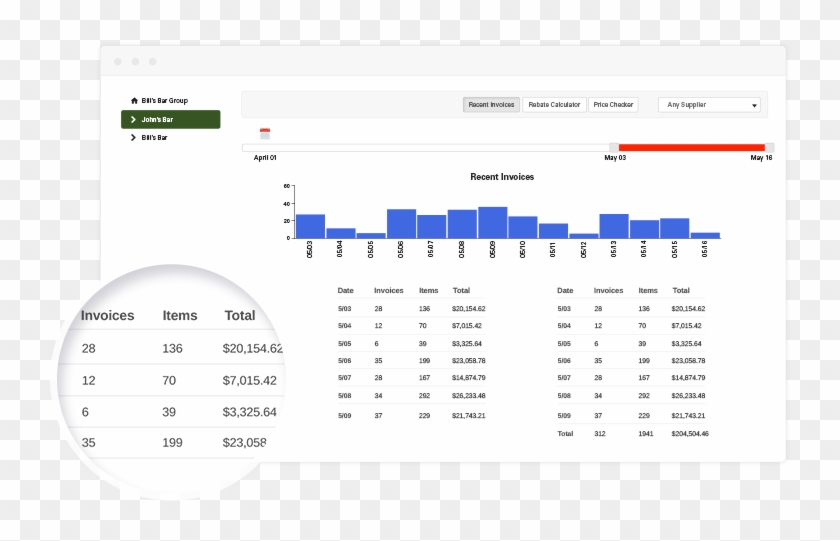The height and width of the screenshot is (541, 840).
Task: Click the red selected range on date slider
Action: pyautogui.click(x=691, y=148)
